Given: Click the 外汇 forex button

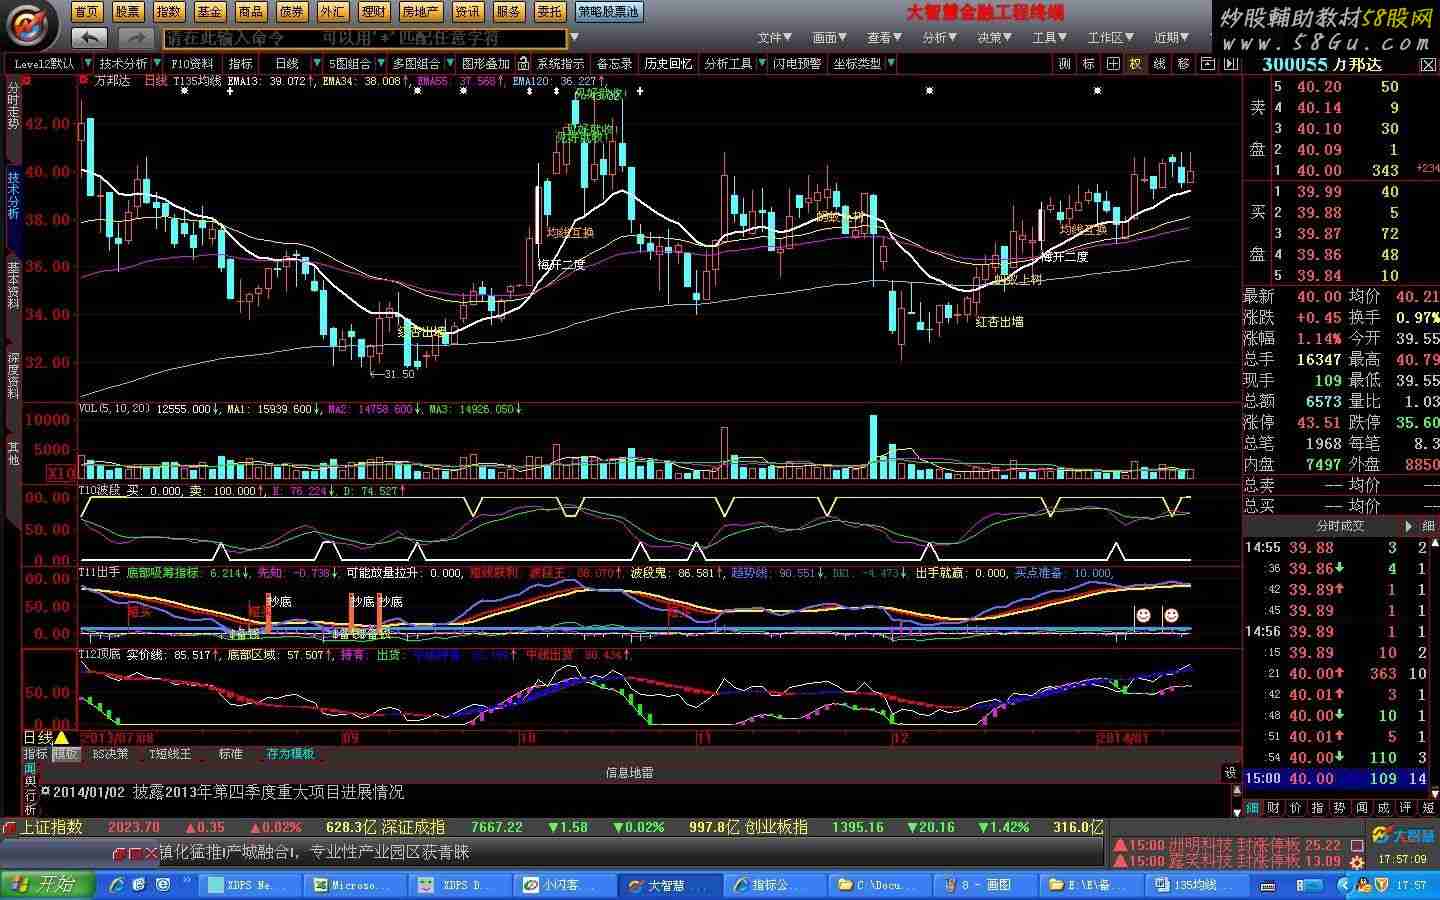Looking at the screenshot, I should (x=332, y=12).
